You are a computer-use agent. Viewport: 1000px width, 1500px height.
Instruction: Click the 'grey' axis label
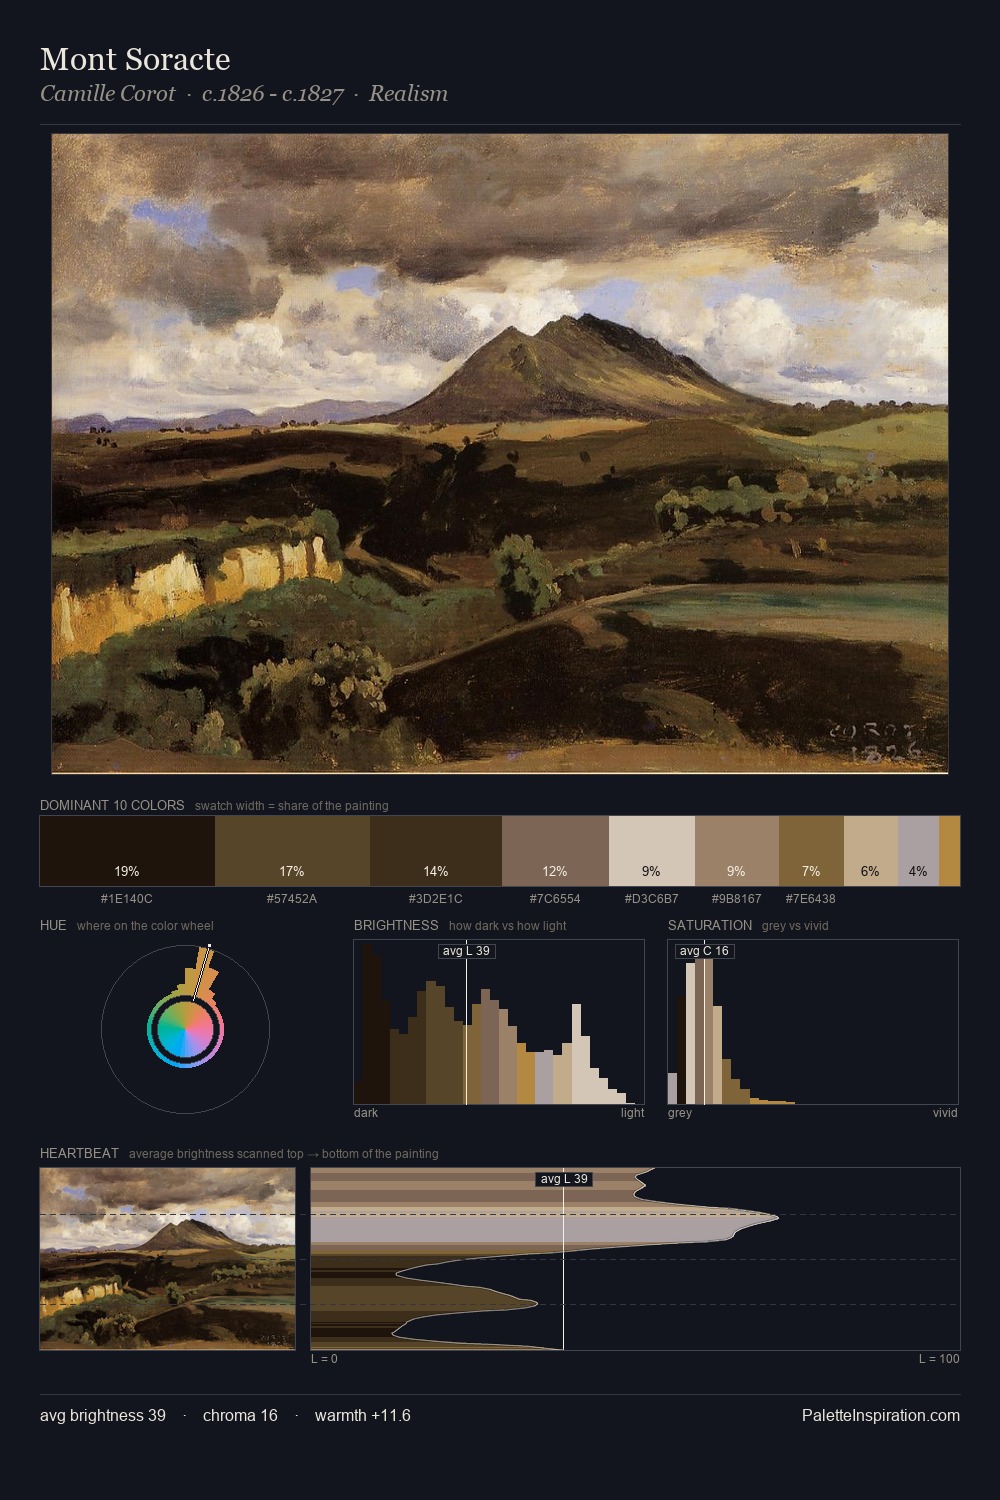(x=680, y=1112)
